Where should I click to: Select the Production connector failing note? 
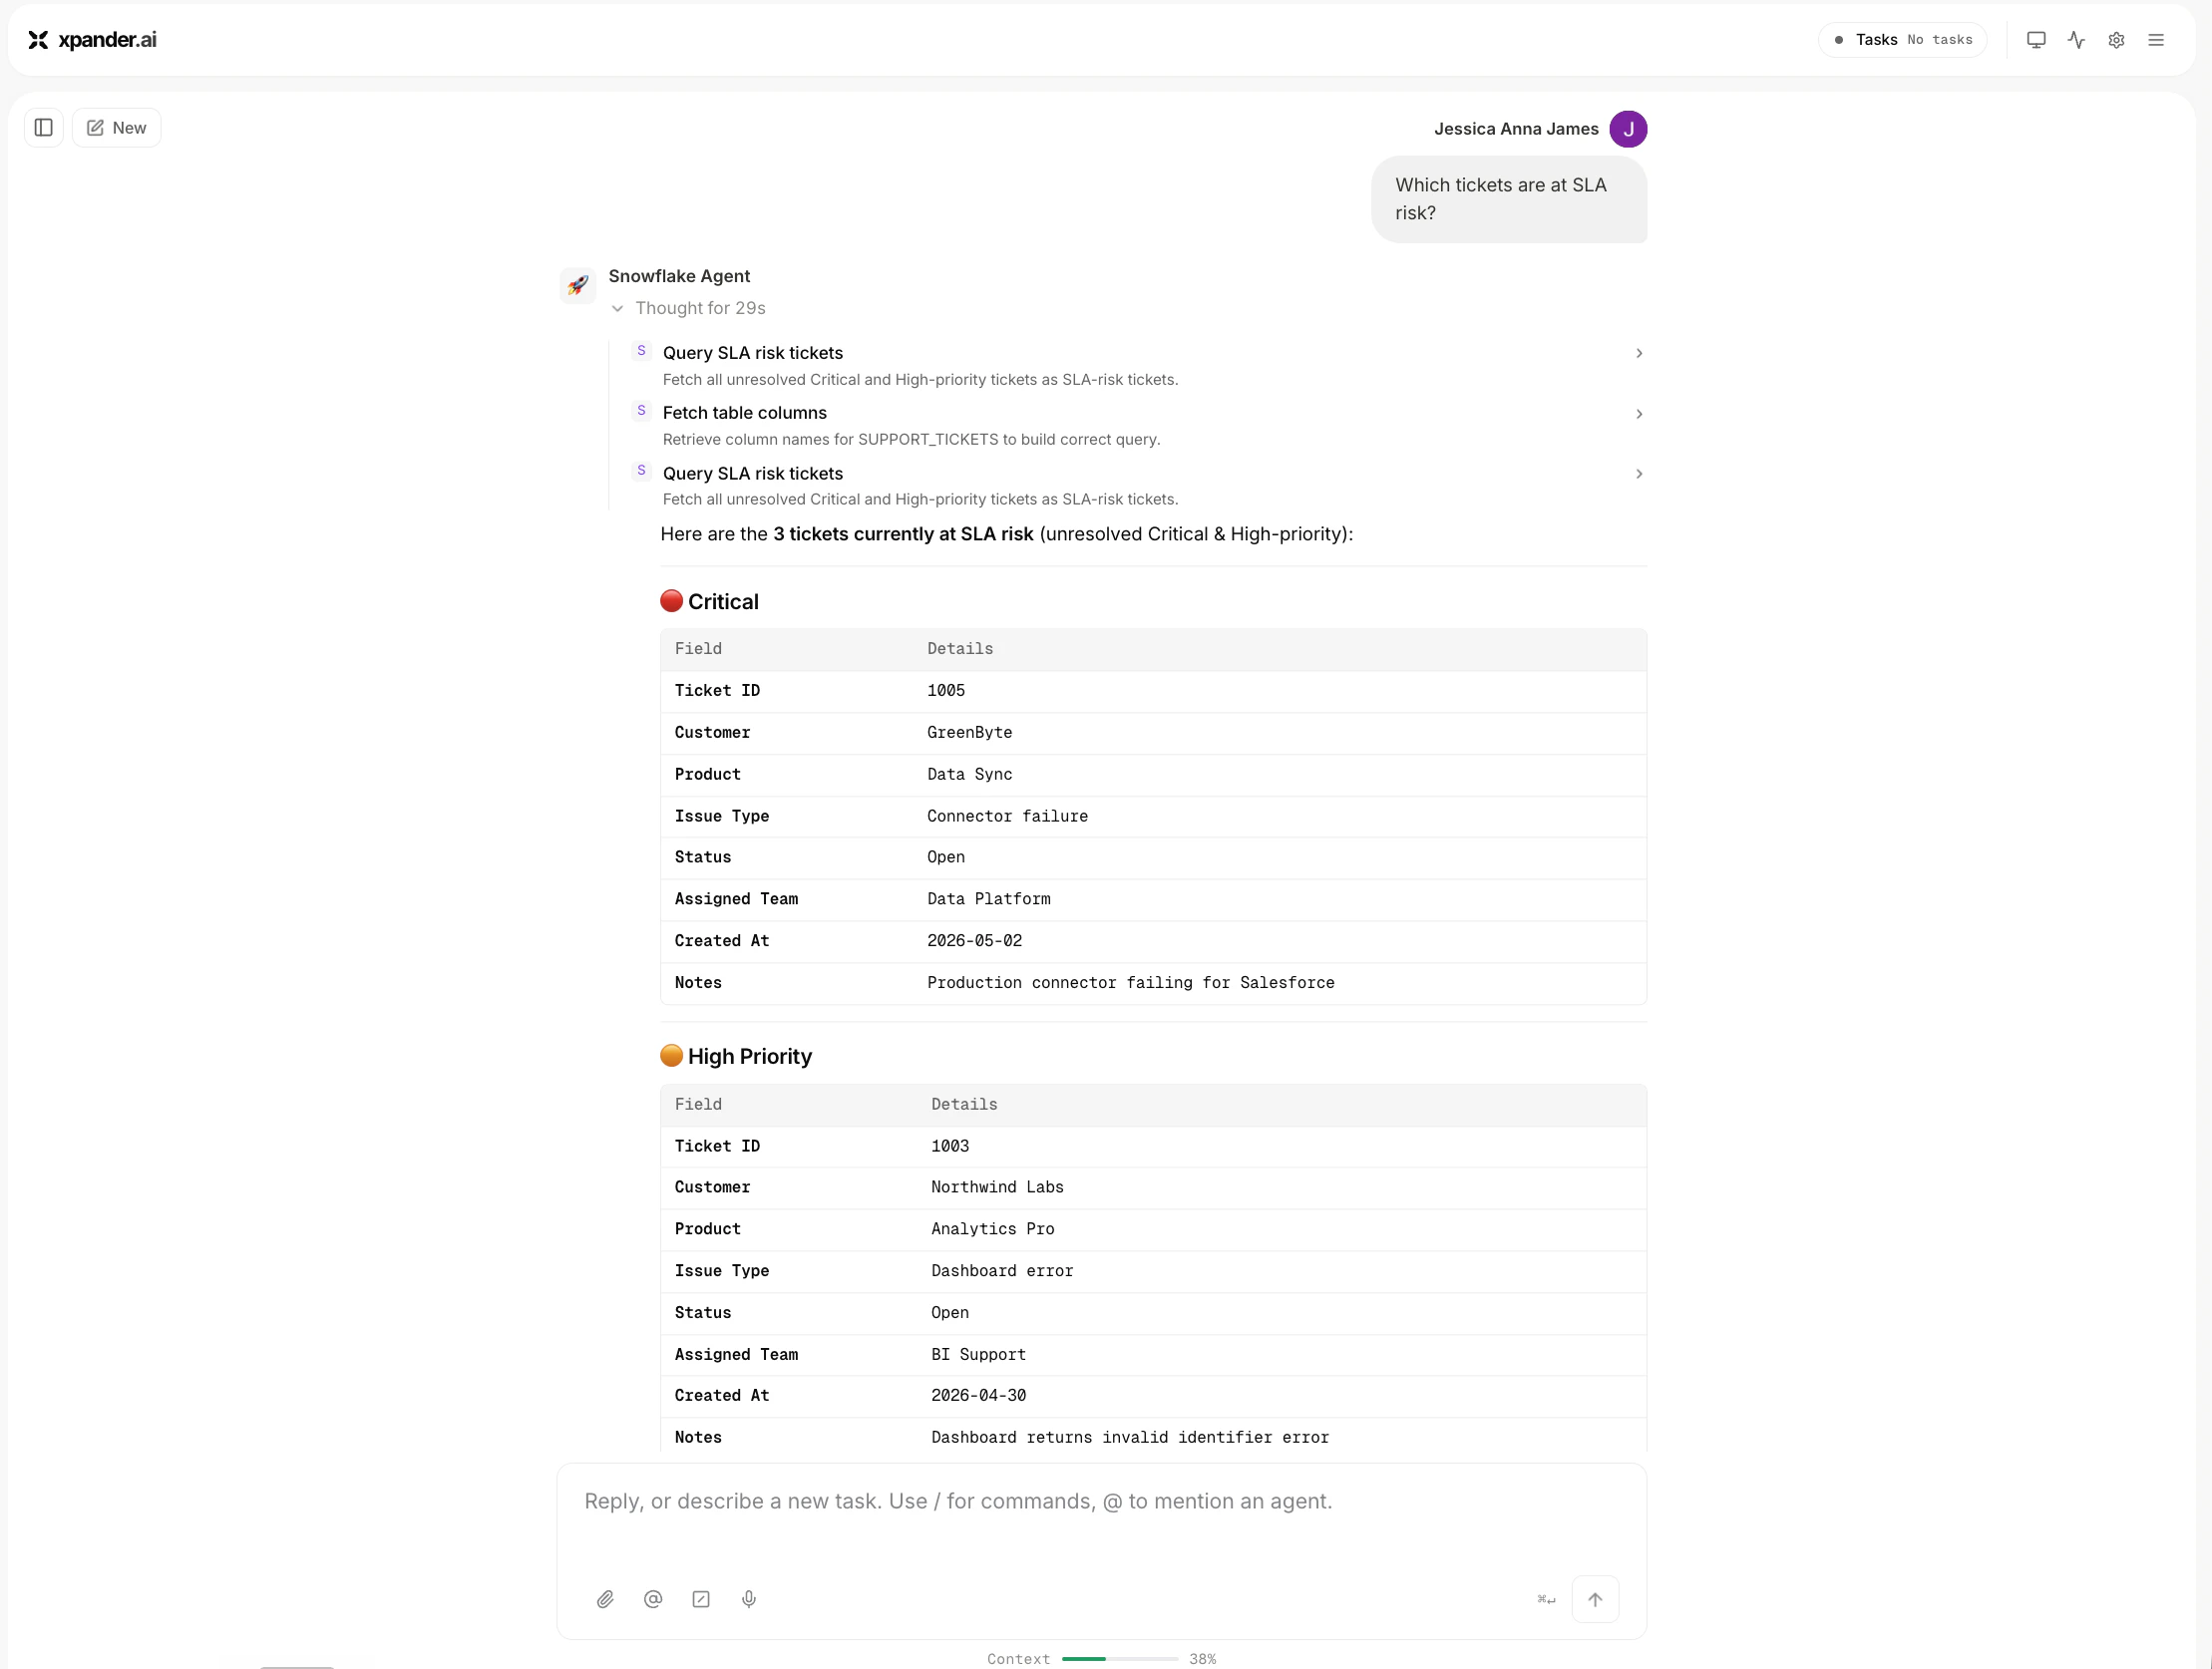click(1130, 984)
